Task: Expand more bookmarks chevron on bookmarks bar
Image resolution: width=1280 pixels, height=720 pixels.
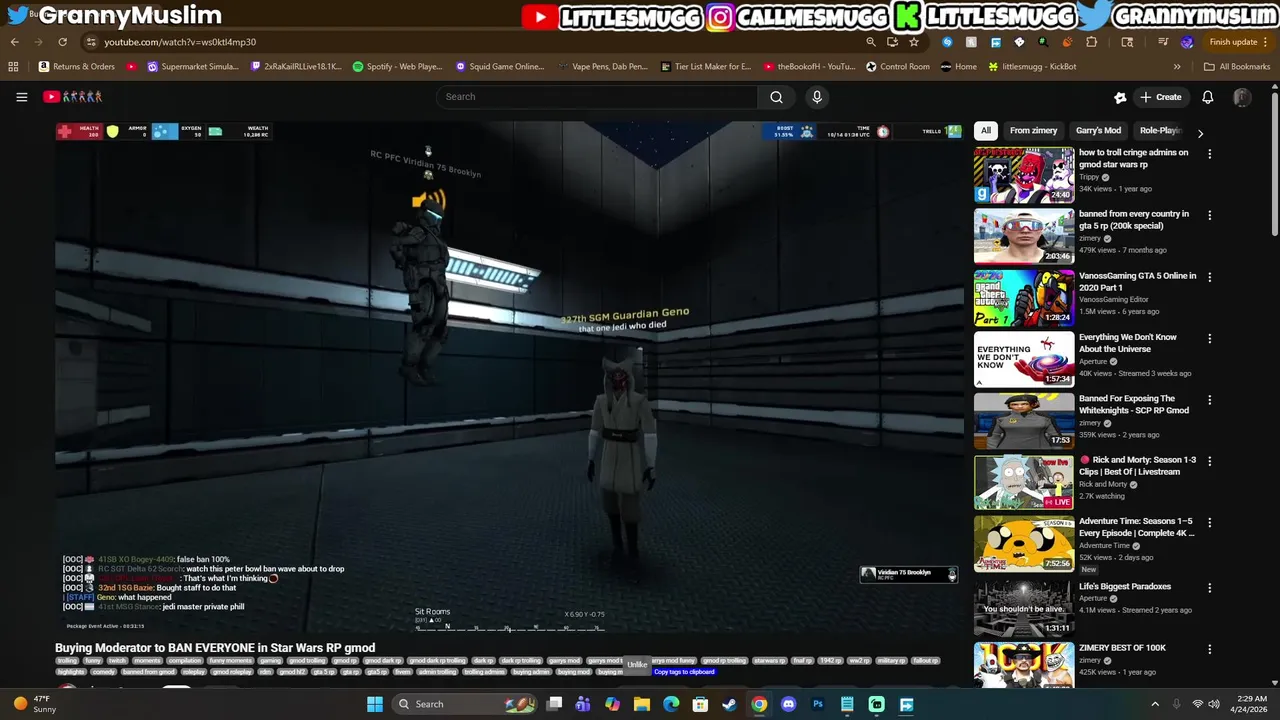Action: coord(1177,67)
